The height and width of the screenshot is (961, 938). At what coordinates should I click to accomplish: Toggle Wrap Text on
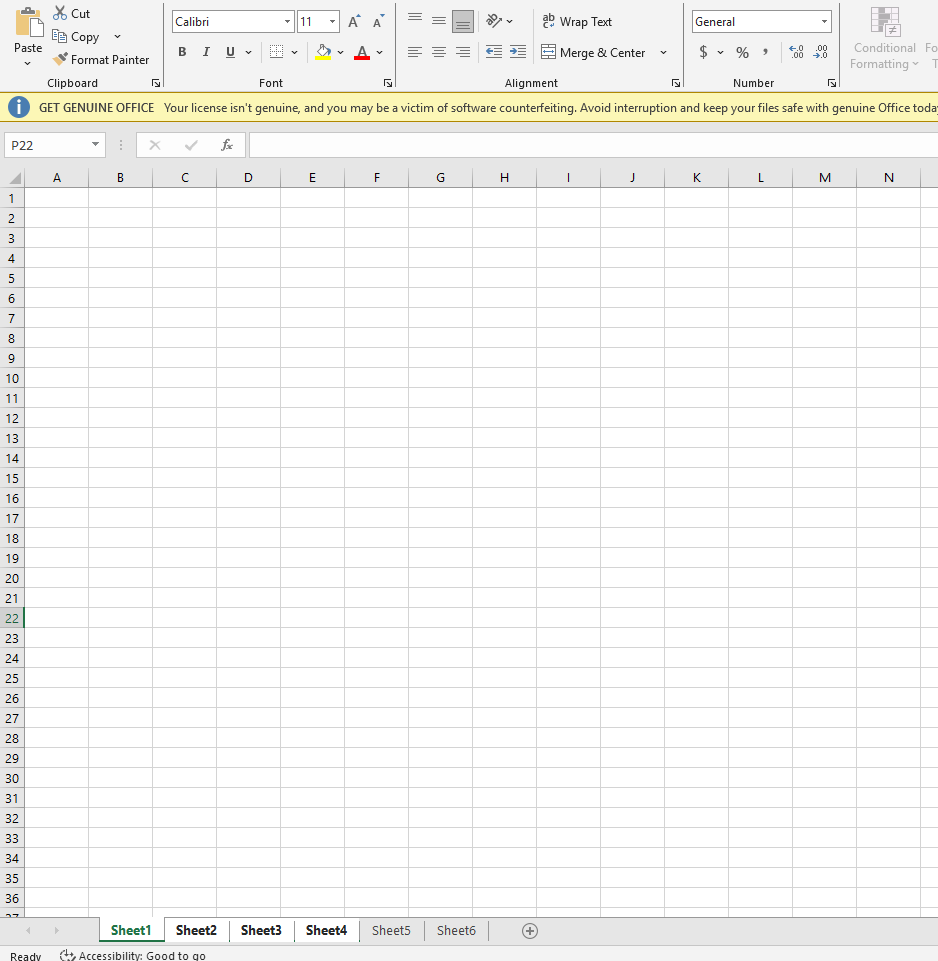tap(577, 22)
